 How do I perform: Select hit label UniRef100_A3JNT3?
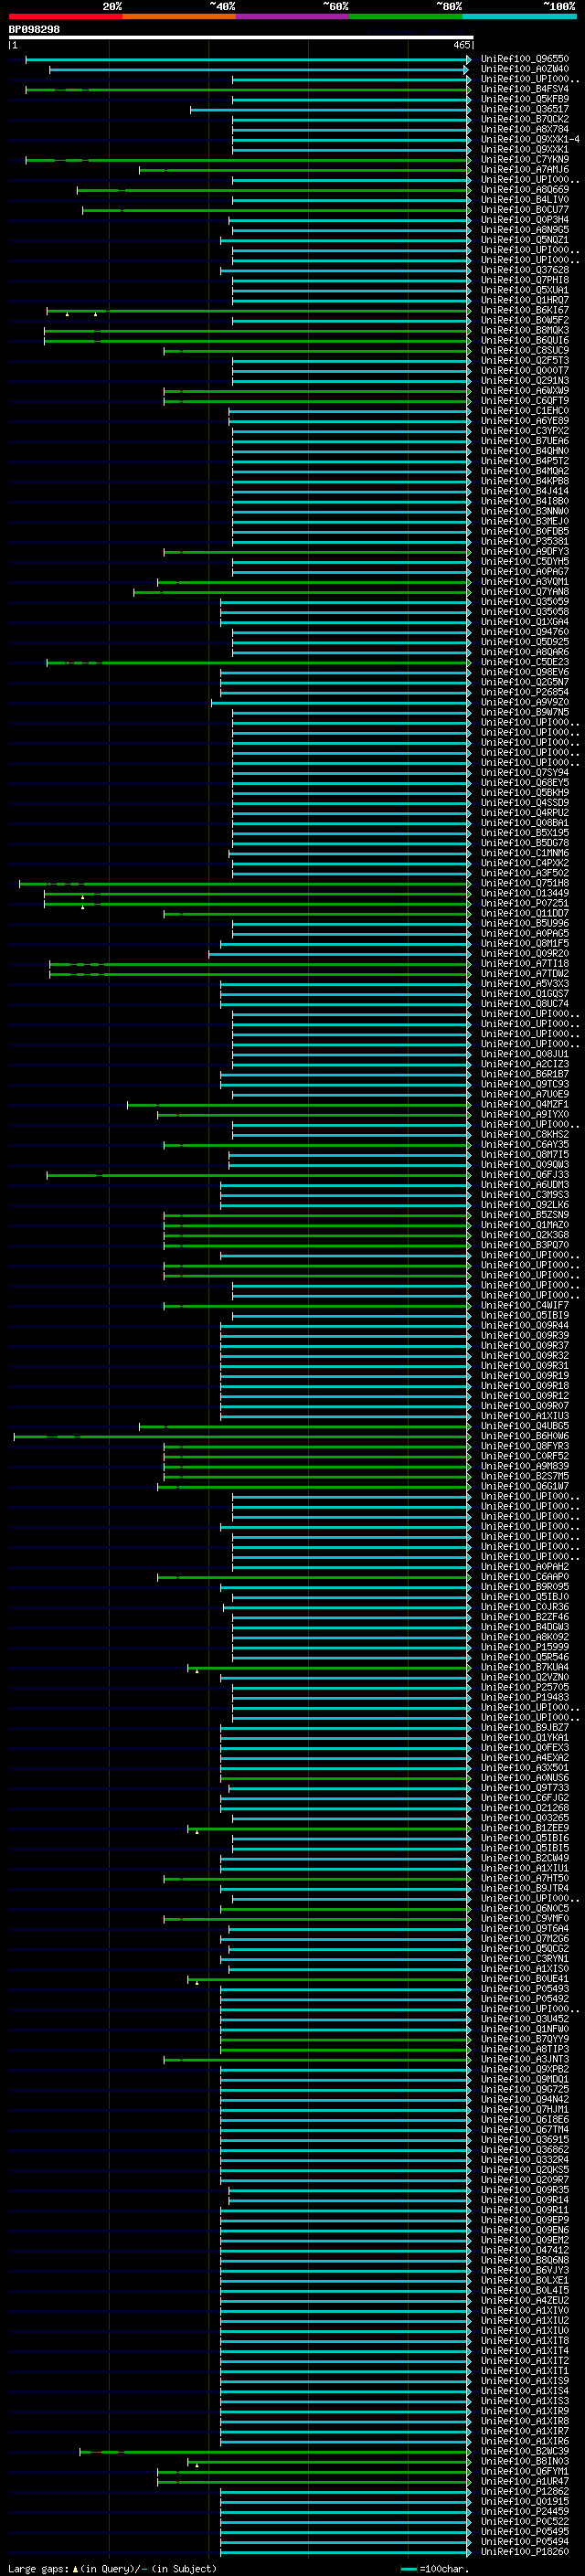[x=525, y=2059]
